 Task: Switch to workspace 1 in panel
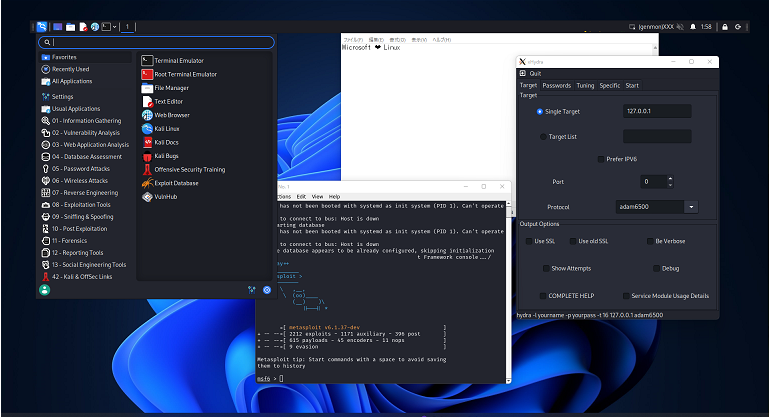click(x=128, y=27)
